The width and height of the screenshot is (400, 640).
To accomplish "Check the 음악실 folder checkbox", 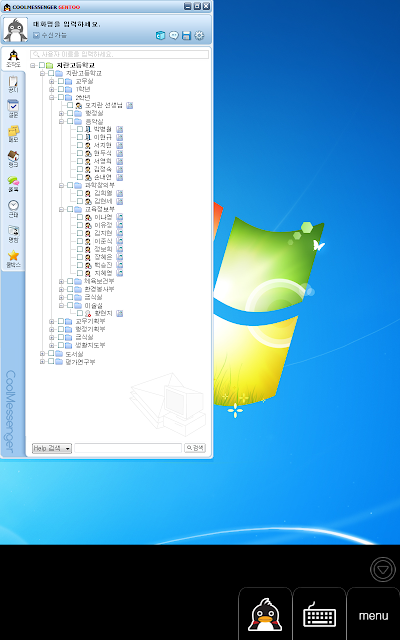I will [70, 121].
